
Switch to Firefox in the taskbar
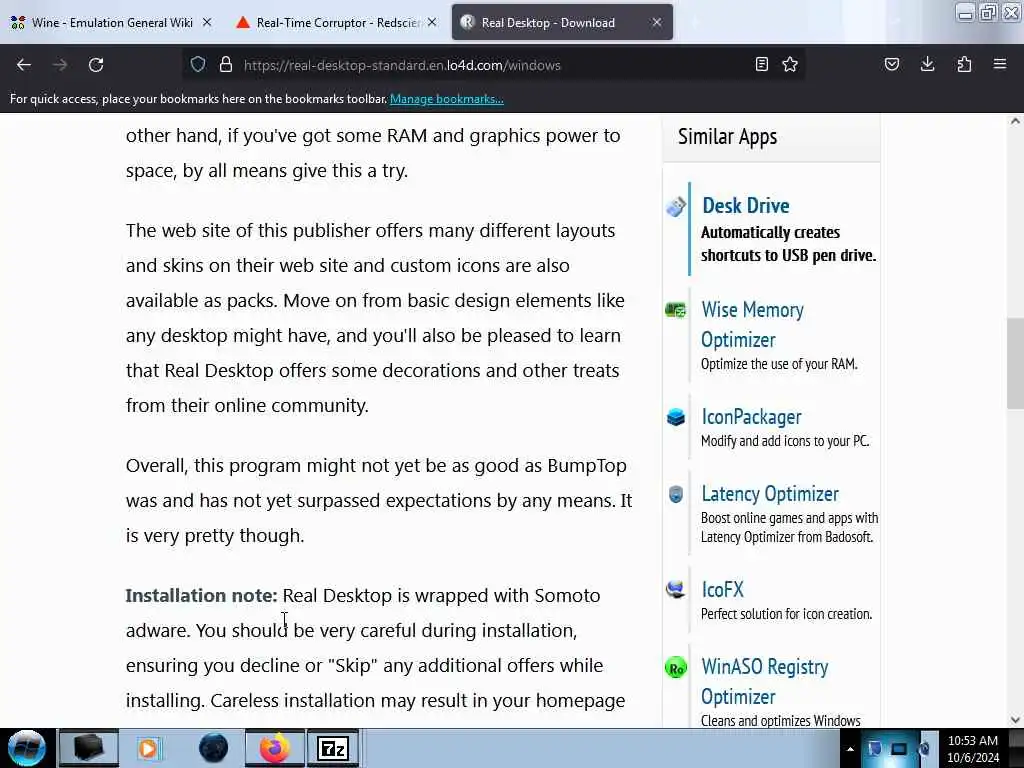click(x=275, y=748)
